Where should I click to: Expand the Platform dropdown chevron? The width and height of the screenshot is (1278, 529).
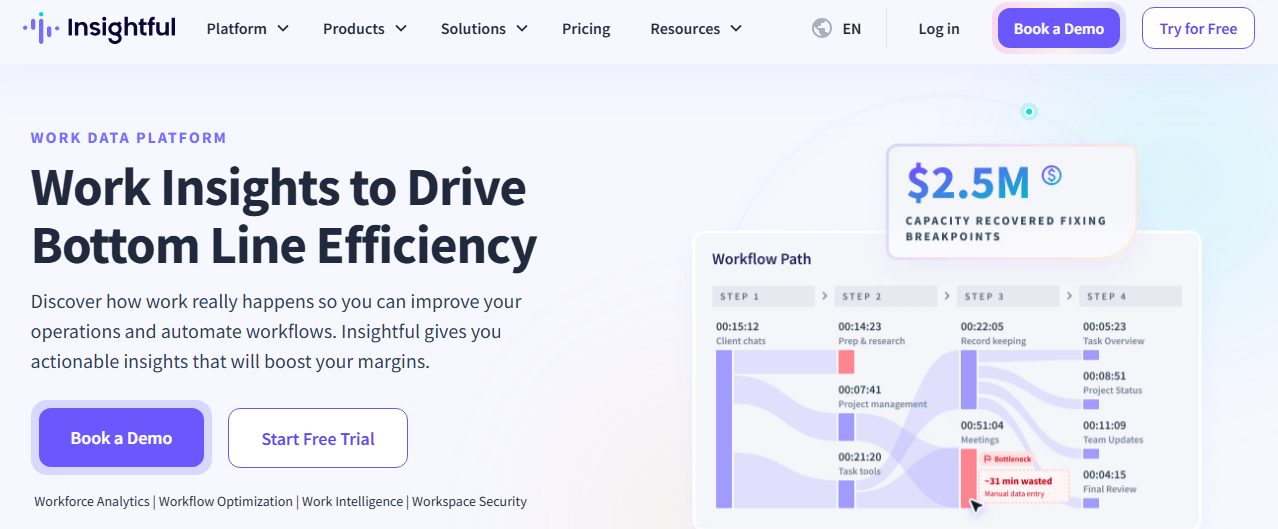pos(282,28)
